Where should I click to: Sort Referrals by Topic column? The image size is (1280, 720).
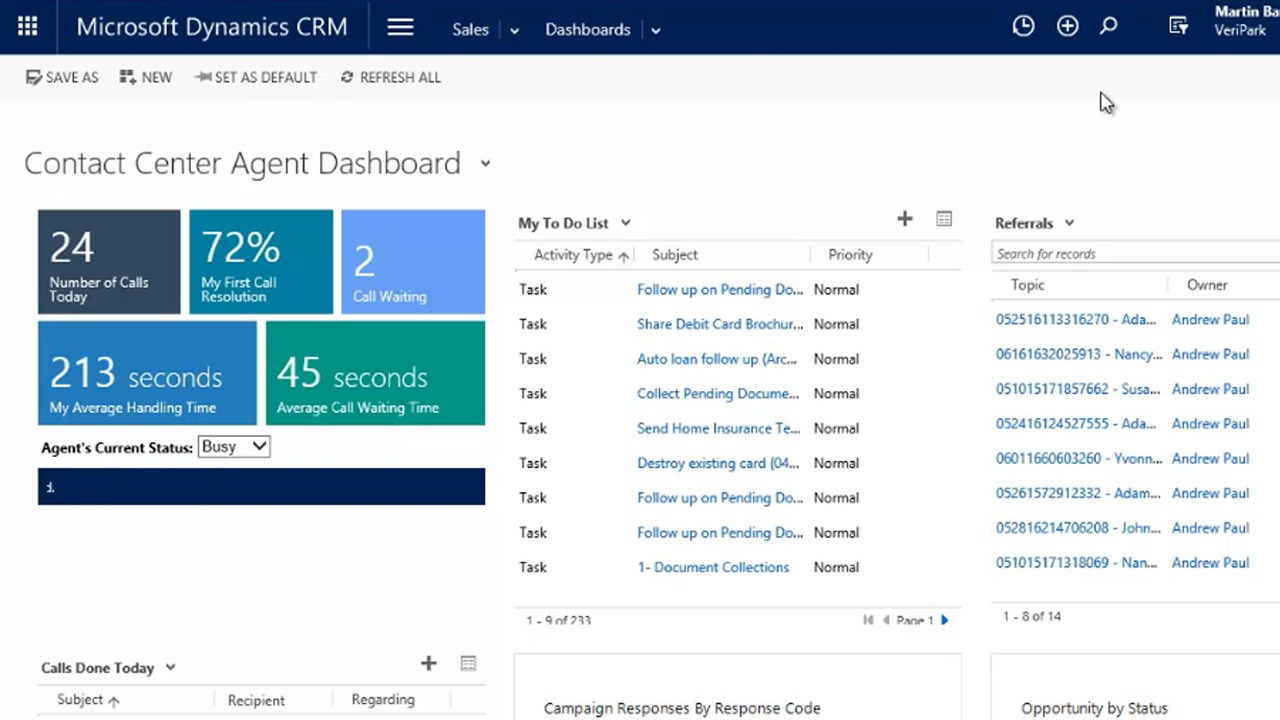[x=1028, y=285]
